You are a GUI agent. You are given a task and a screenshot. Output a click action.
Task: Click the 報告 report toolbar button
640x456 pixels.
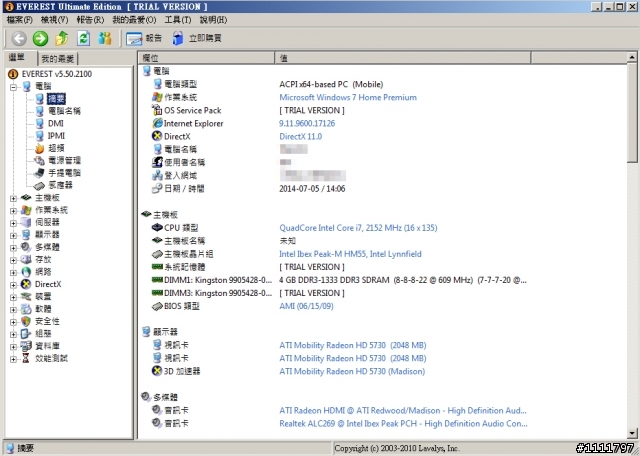pos(144,38)
